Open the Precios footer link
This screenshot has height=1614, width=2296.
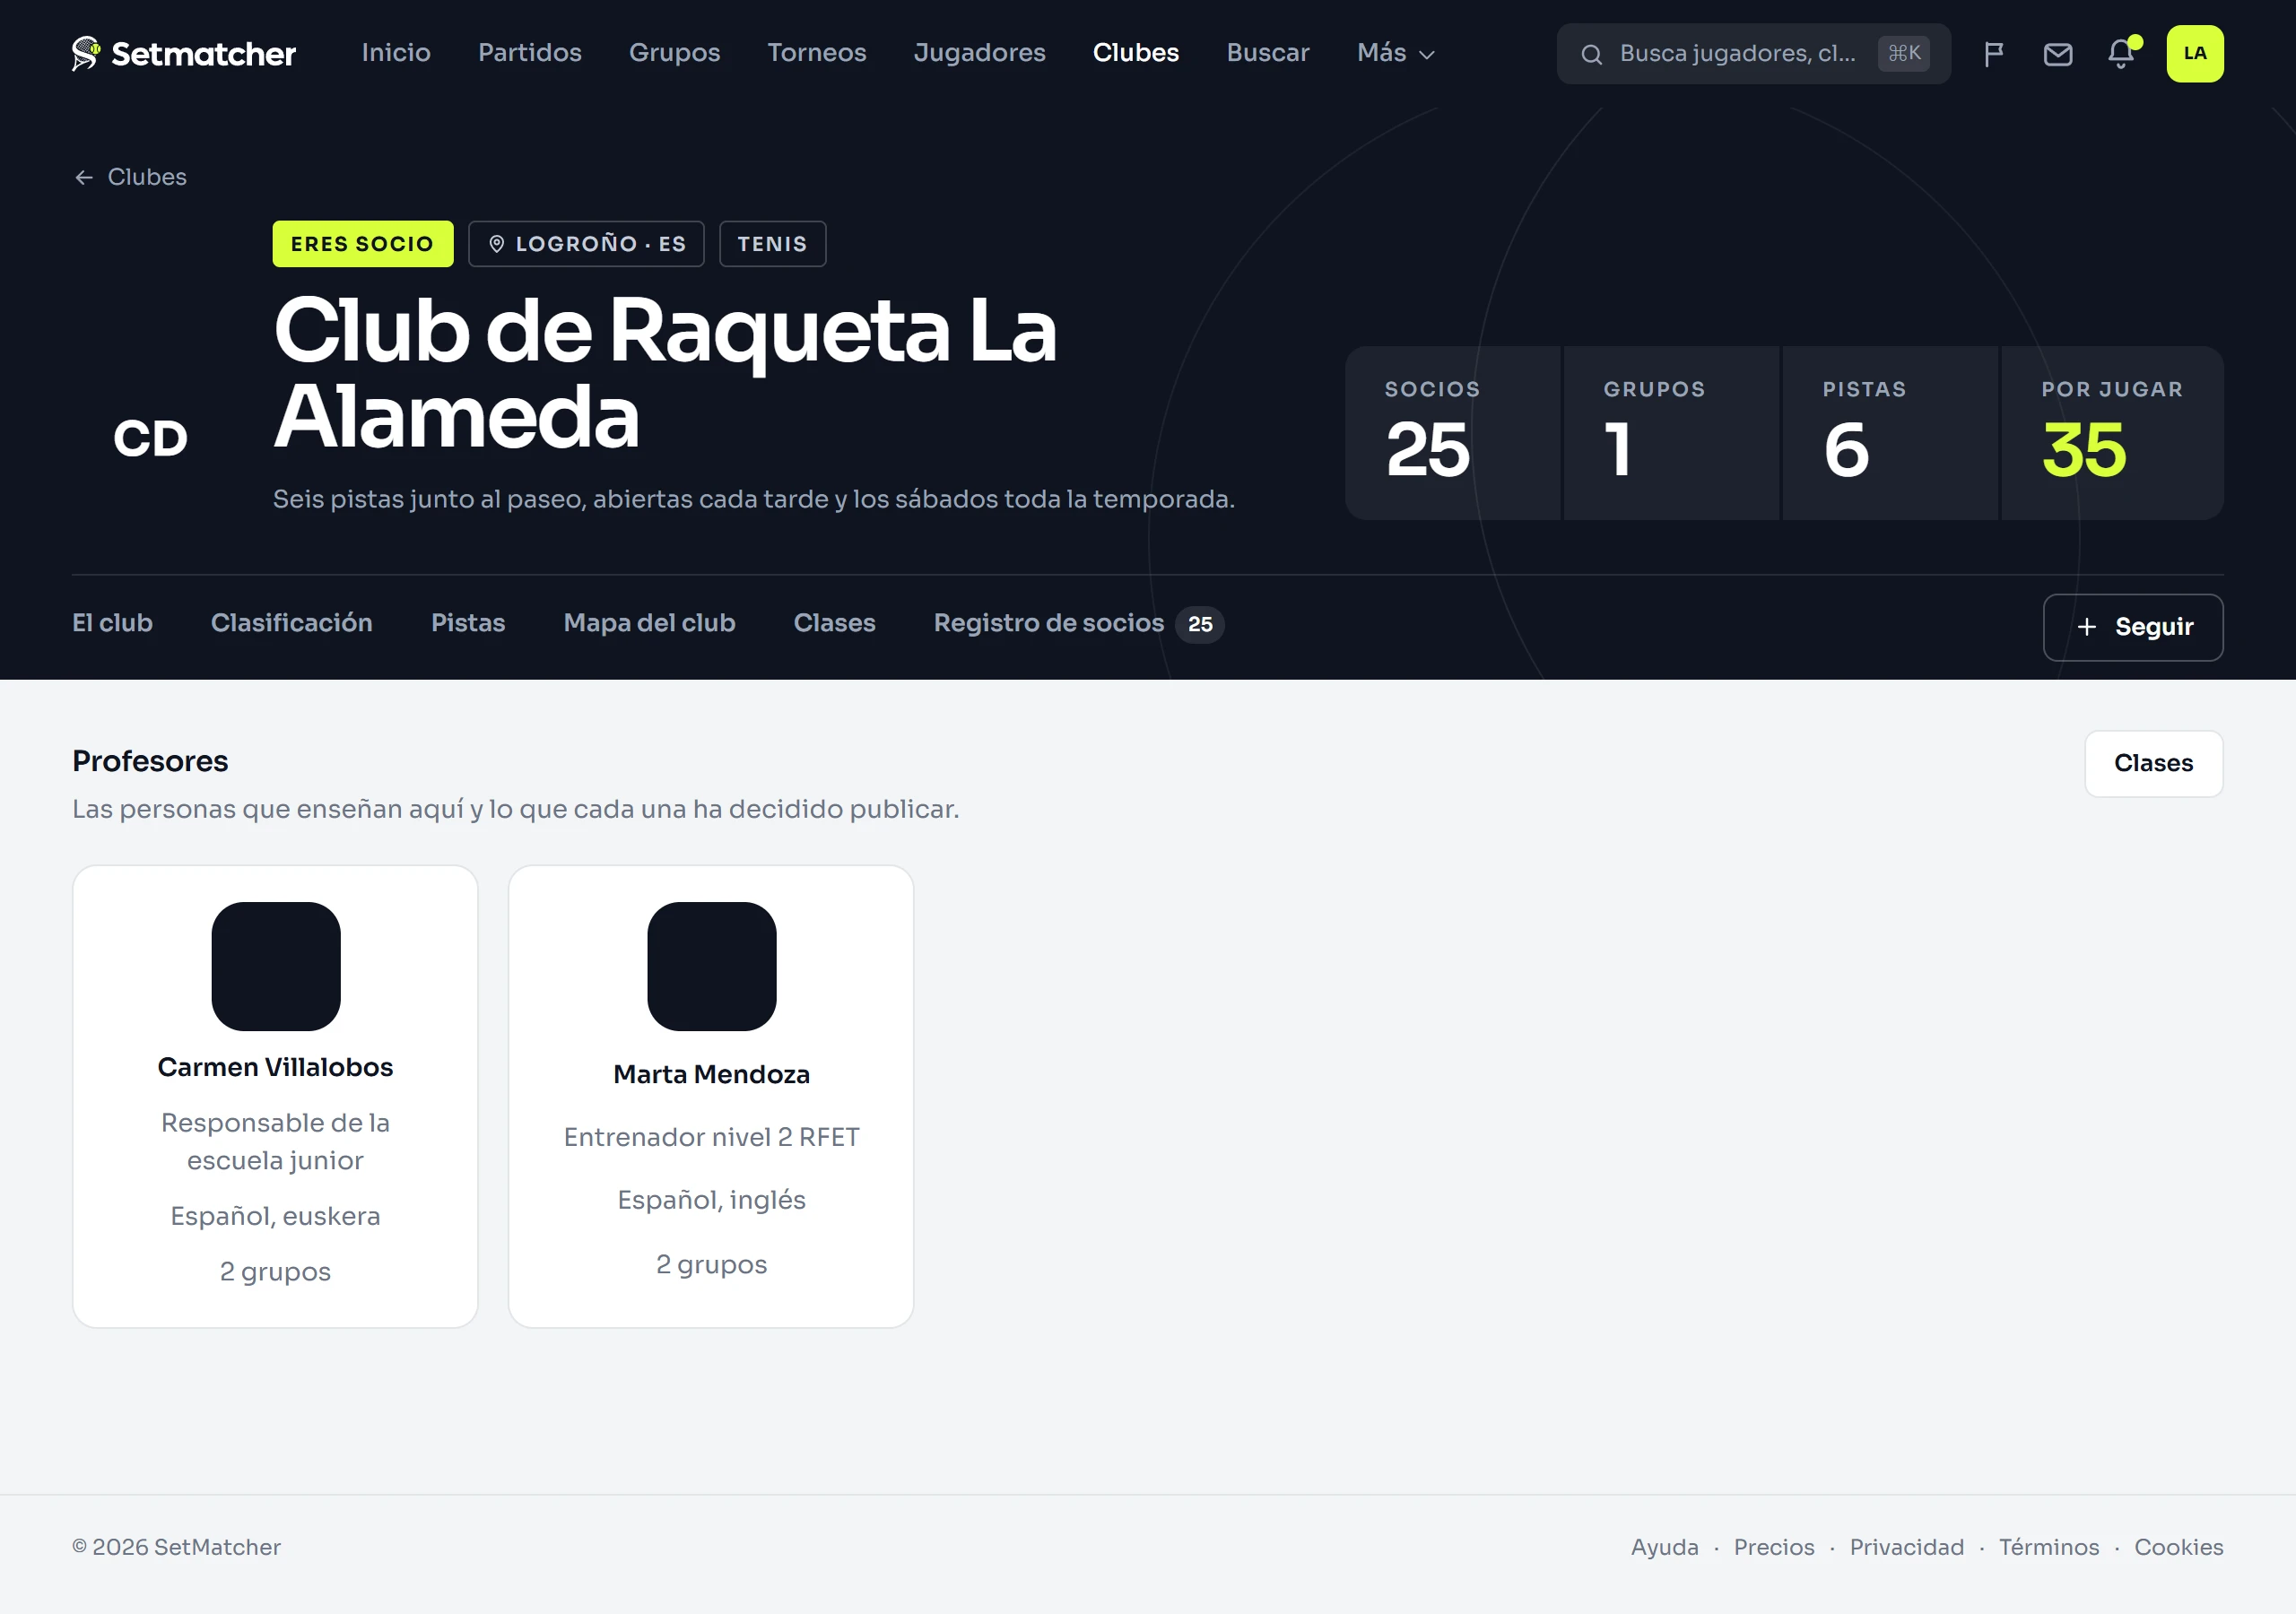1773,1547
